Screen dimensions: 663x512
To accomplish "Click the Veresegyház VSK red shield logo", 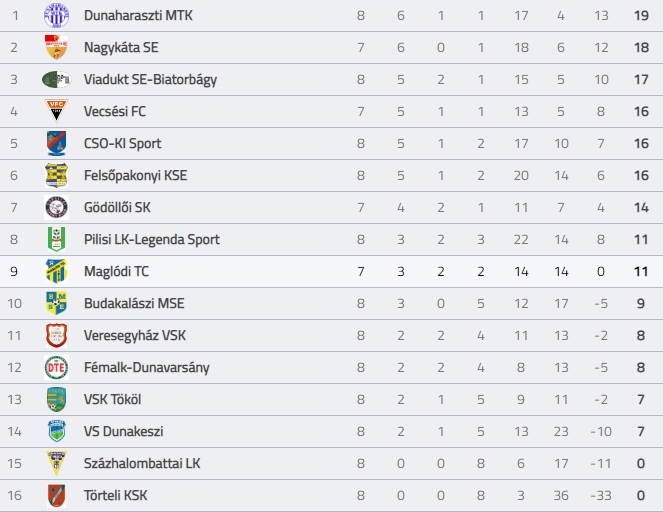I will click(56, 335).
